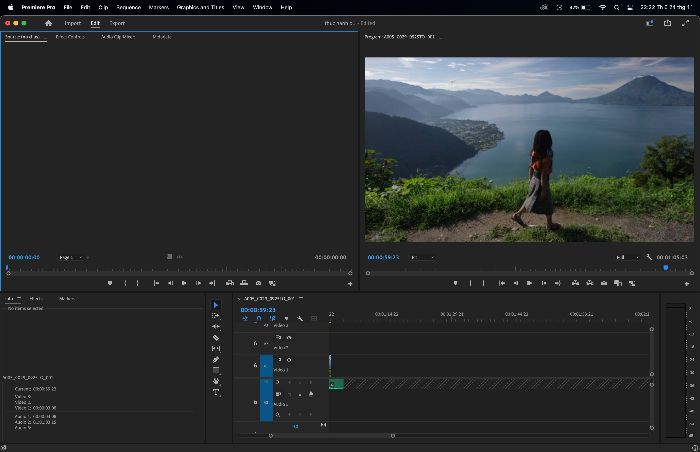The height and width of the screenshot is (452, 700).
Task: Select the Ripple Edit tool
Action: tap(216, 326)
